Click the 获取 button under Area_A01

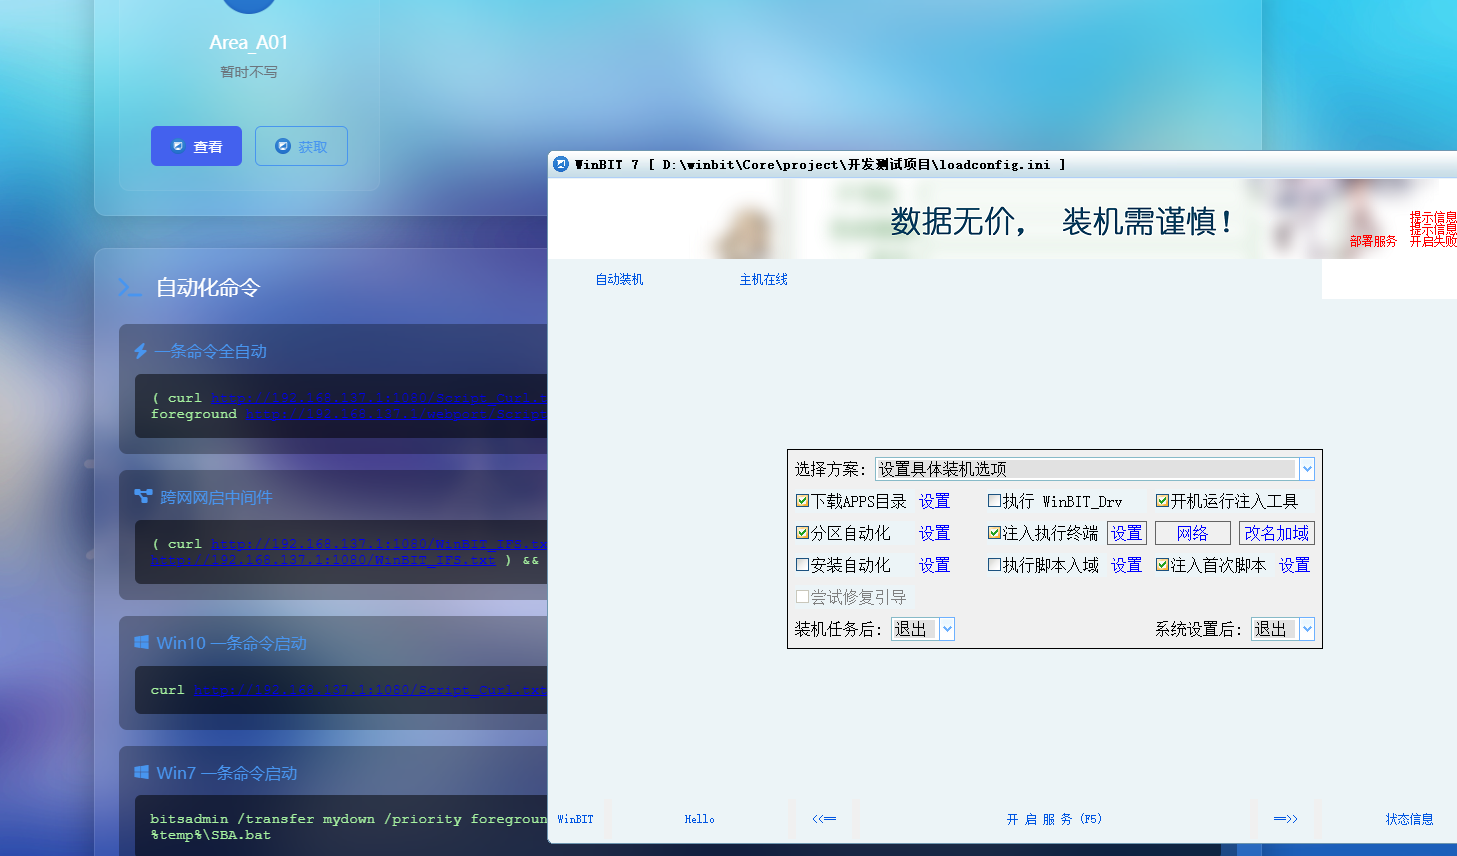click(301, 146)
